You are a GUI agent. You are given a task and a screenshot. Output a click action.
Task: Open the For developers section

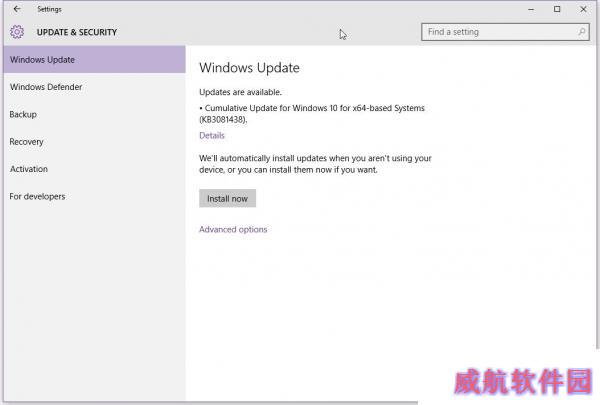tap(95, 196)
